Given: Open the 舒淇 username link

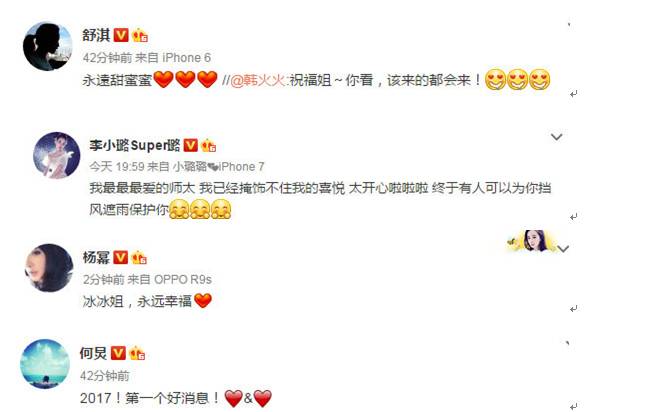Looking at the screenshot, I should (96, 35).
